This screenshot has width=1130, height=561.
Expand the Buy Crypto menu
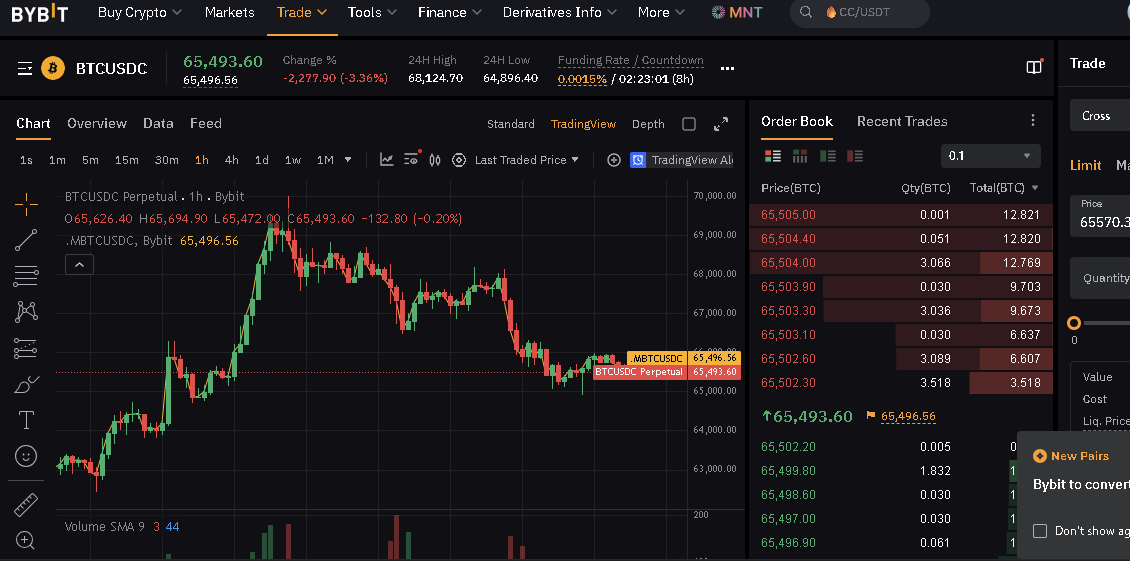pyautogui.click(x=140, y=12)
